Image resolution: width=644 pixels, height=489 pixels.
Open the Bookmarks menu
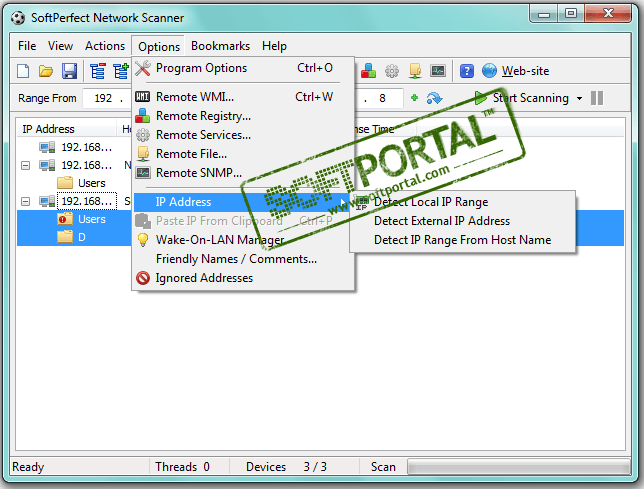pos(220,46)
